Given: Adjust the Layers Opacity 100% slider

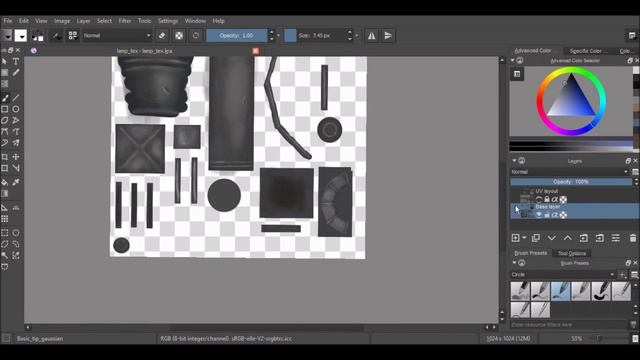Looking at the screenshot, I should pyautogui.click(x=571, y=182).
